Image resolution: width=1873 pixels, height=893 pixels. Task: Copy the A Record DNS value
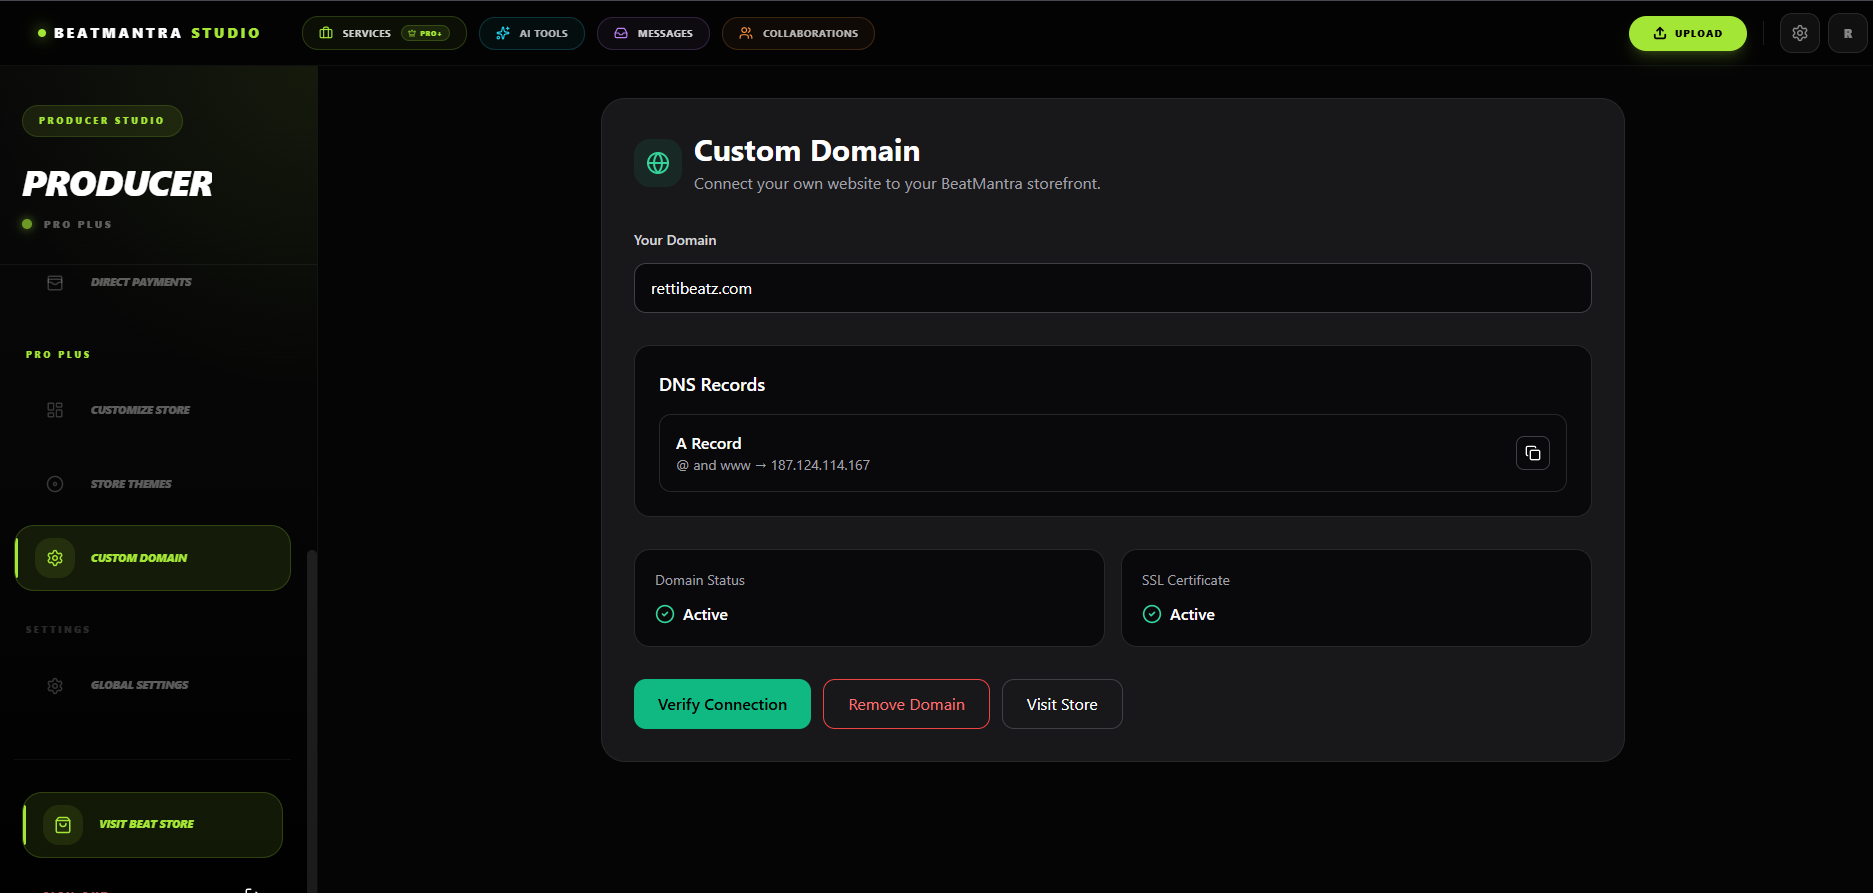point(1532,453)
